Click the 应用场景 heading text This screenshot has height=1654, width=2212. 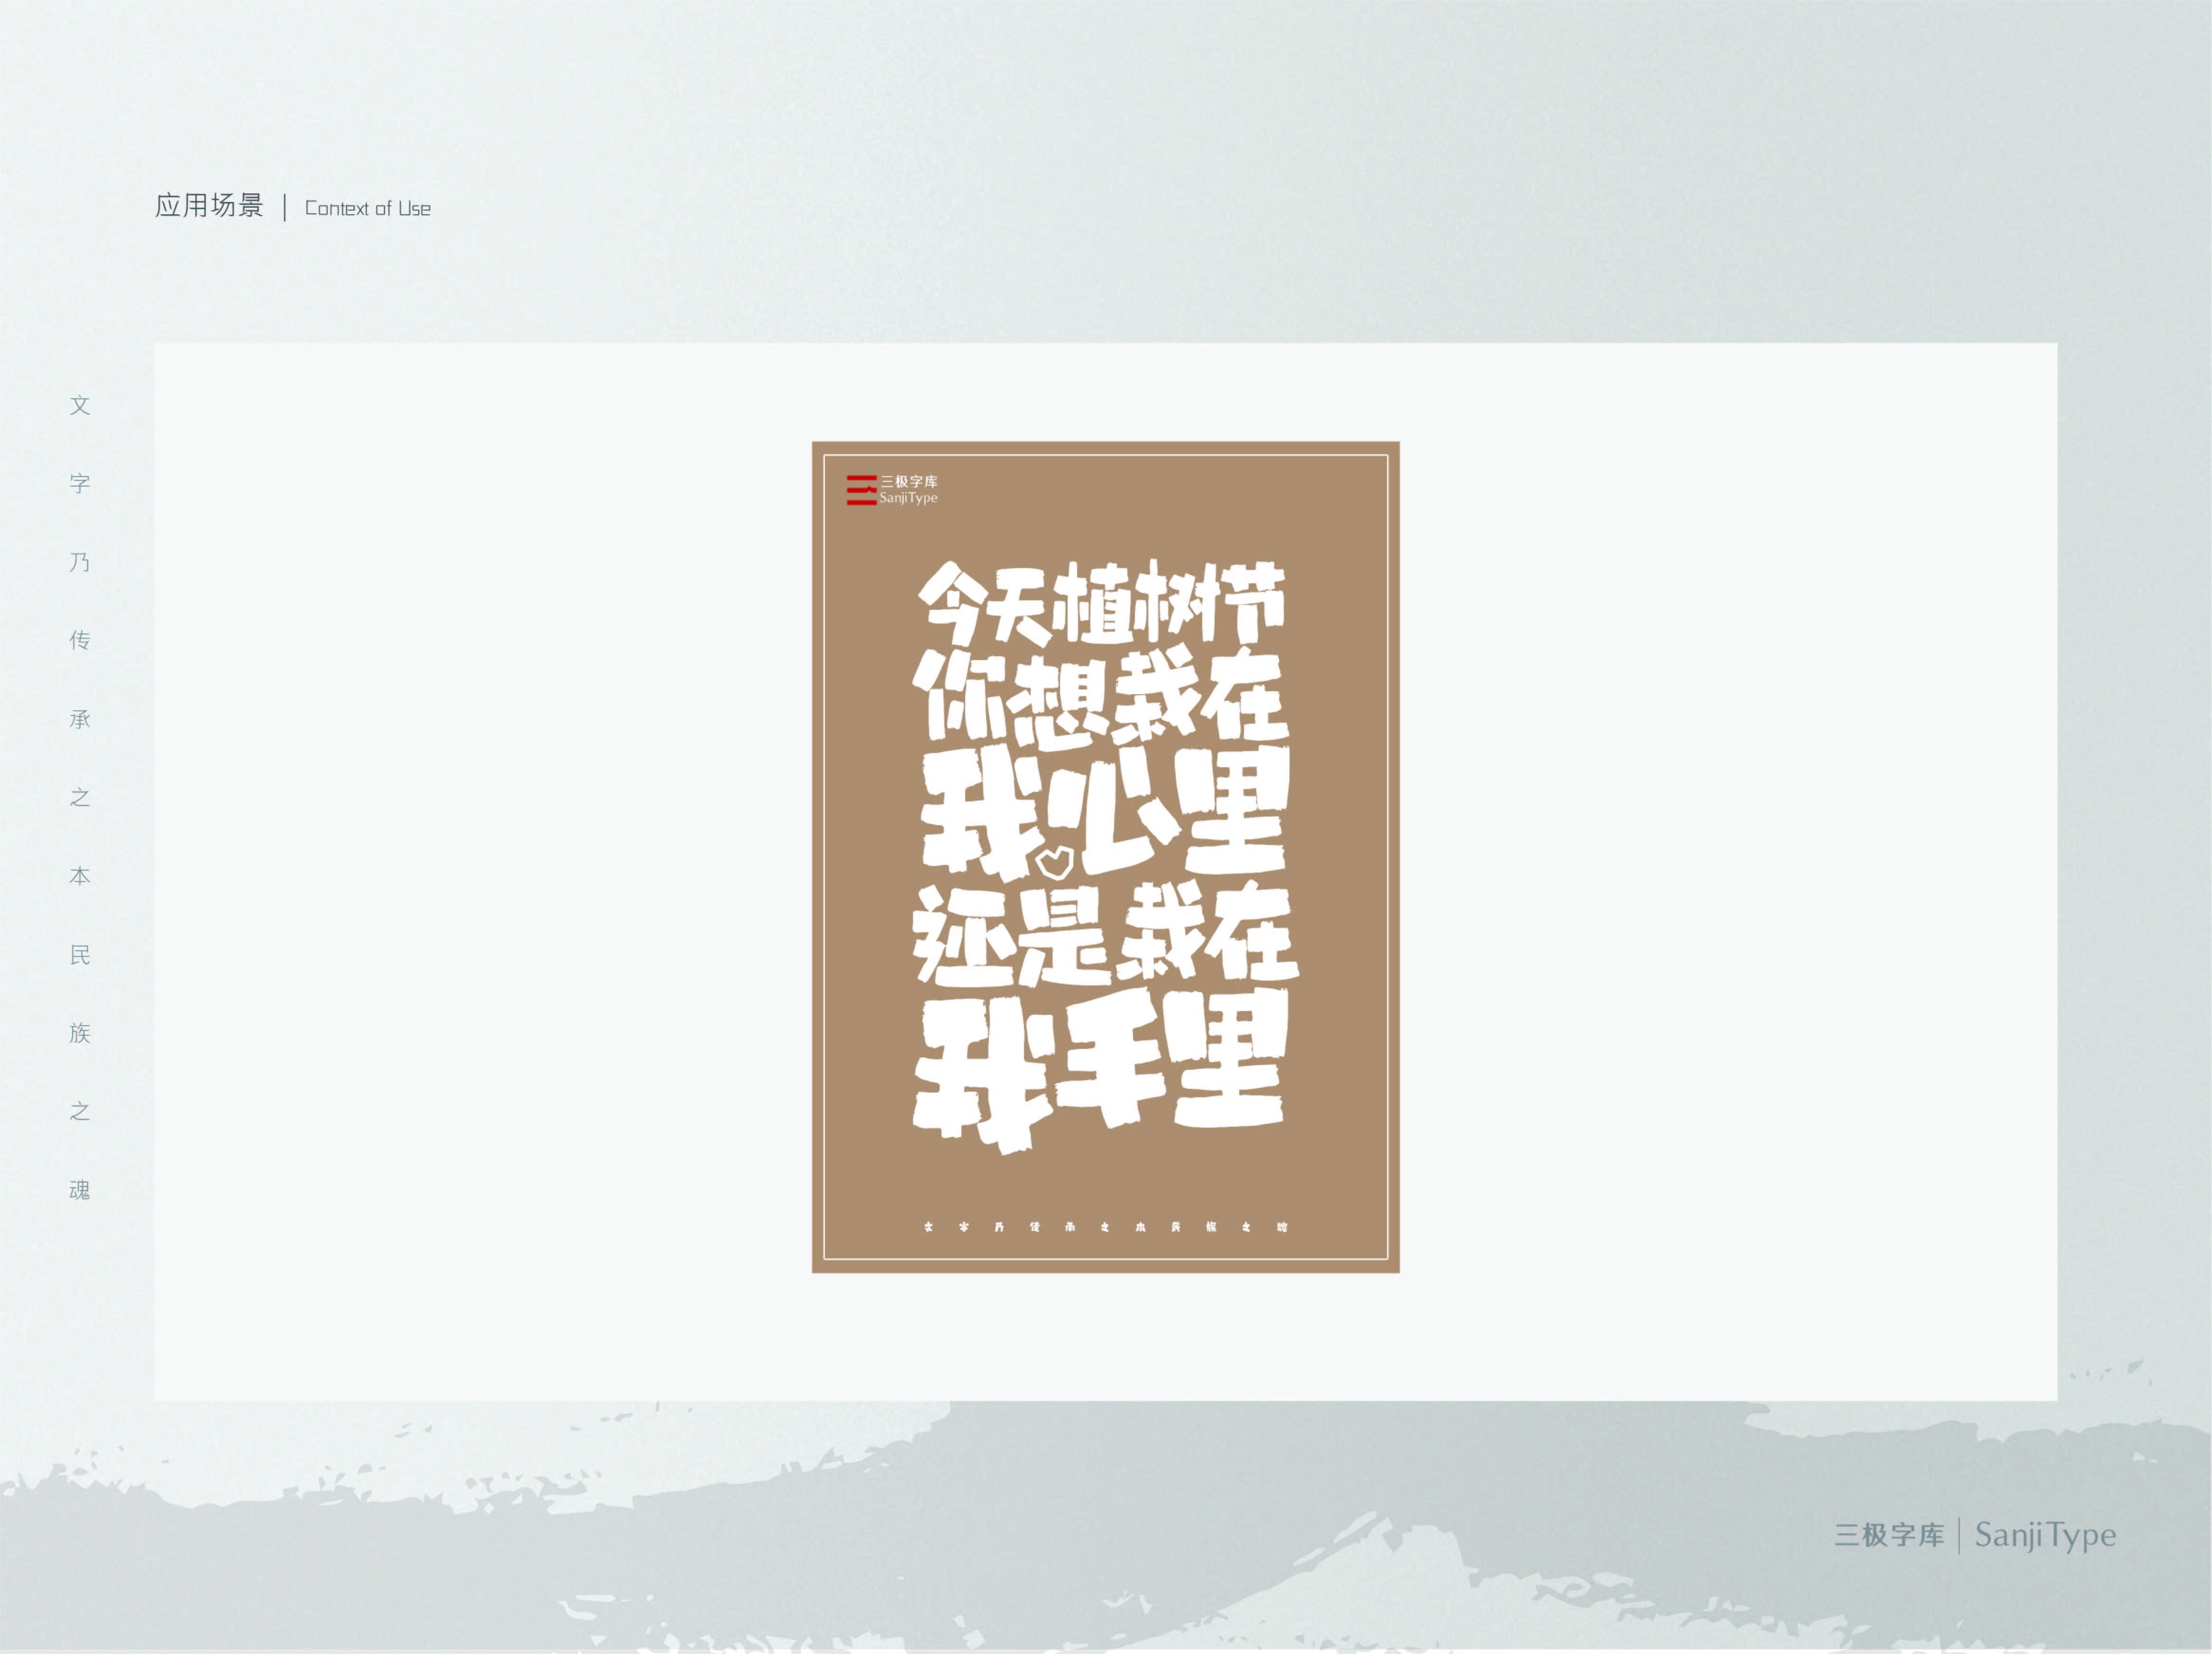point(209,206)
